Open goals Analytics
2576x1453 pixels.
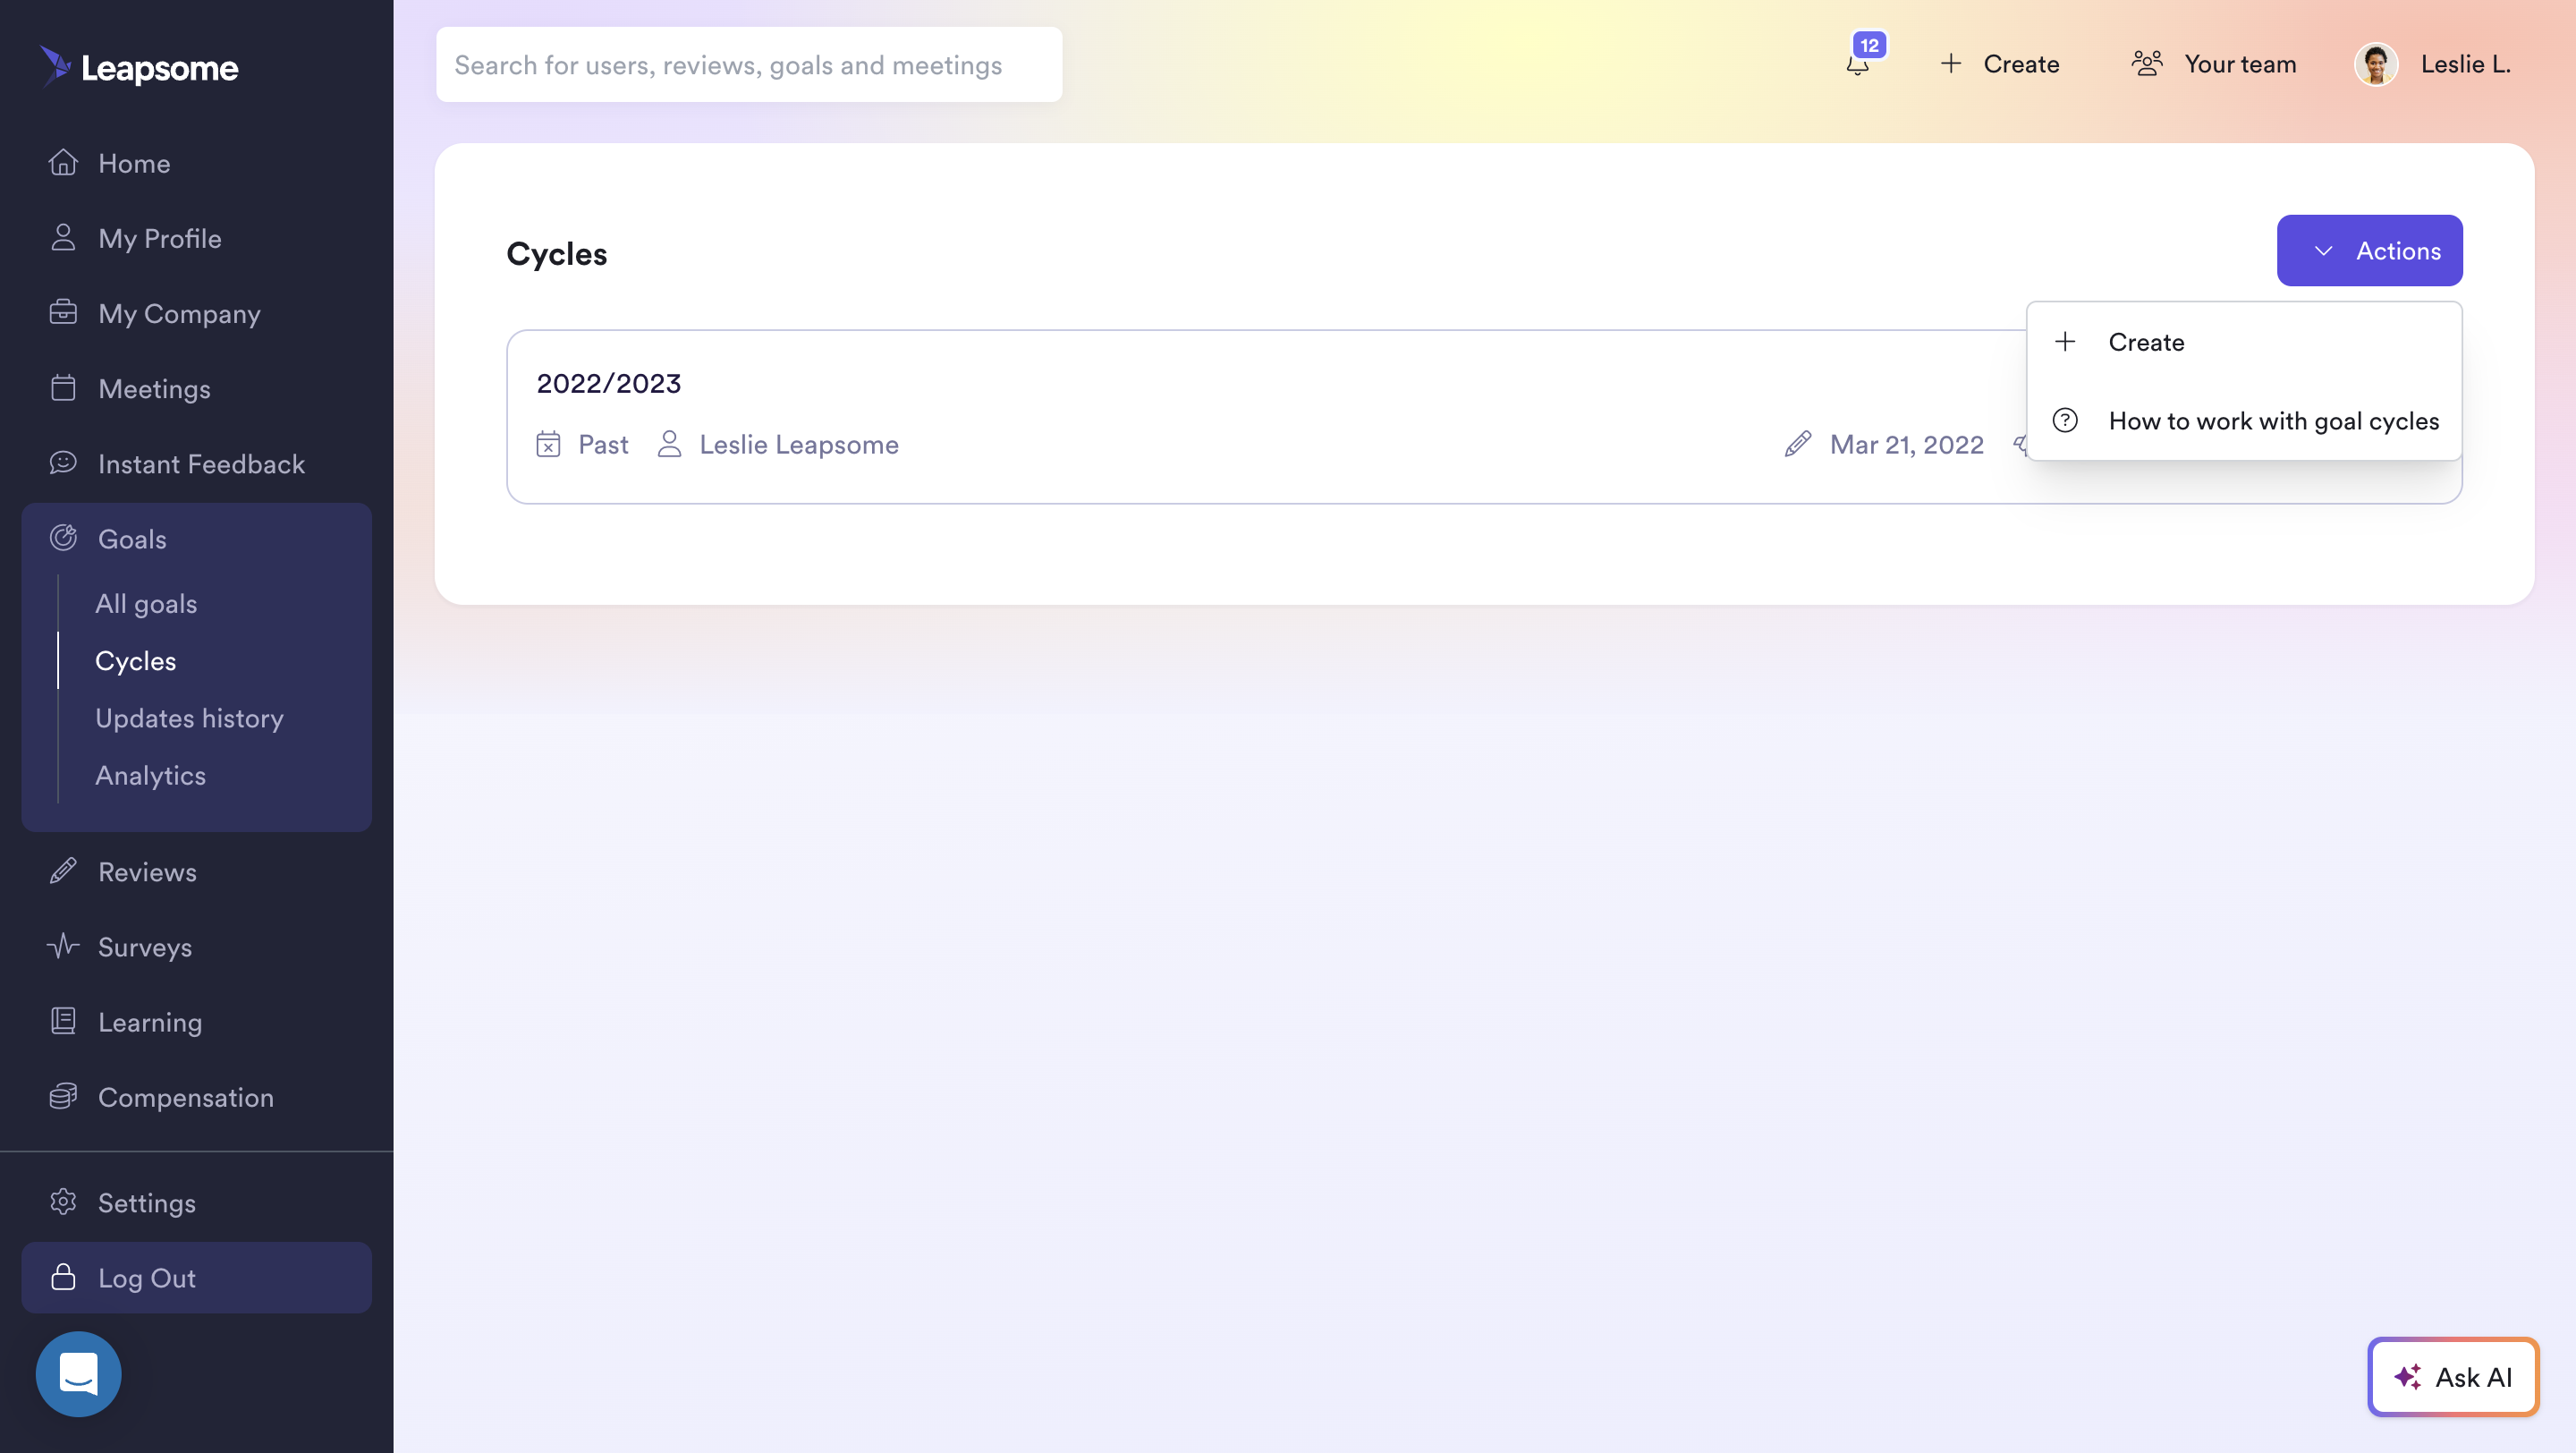point(150,774)
